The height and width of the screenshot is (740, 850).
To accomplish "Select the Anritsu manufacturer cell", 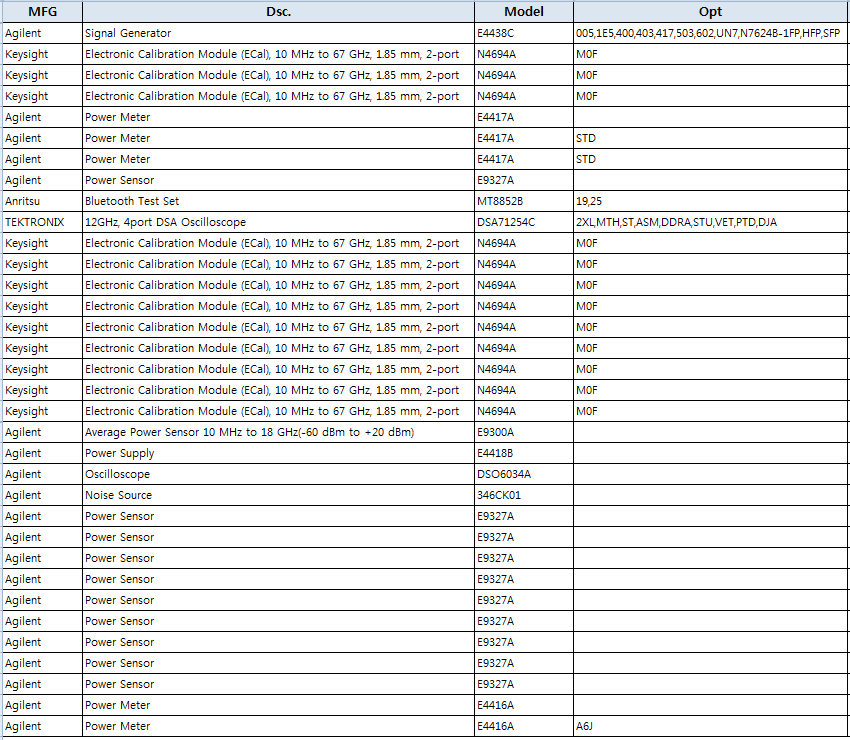I will pyautogui.click(x=42, y=201).
